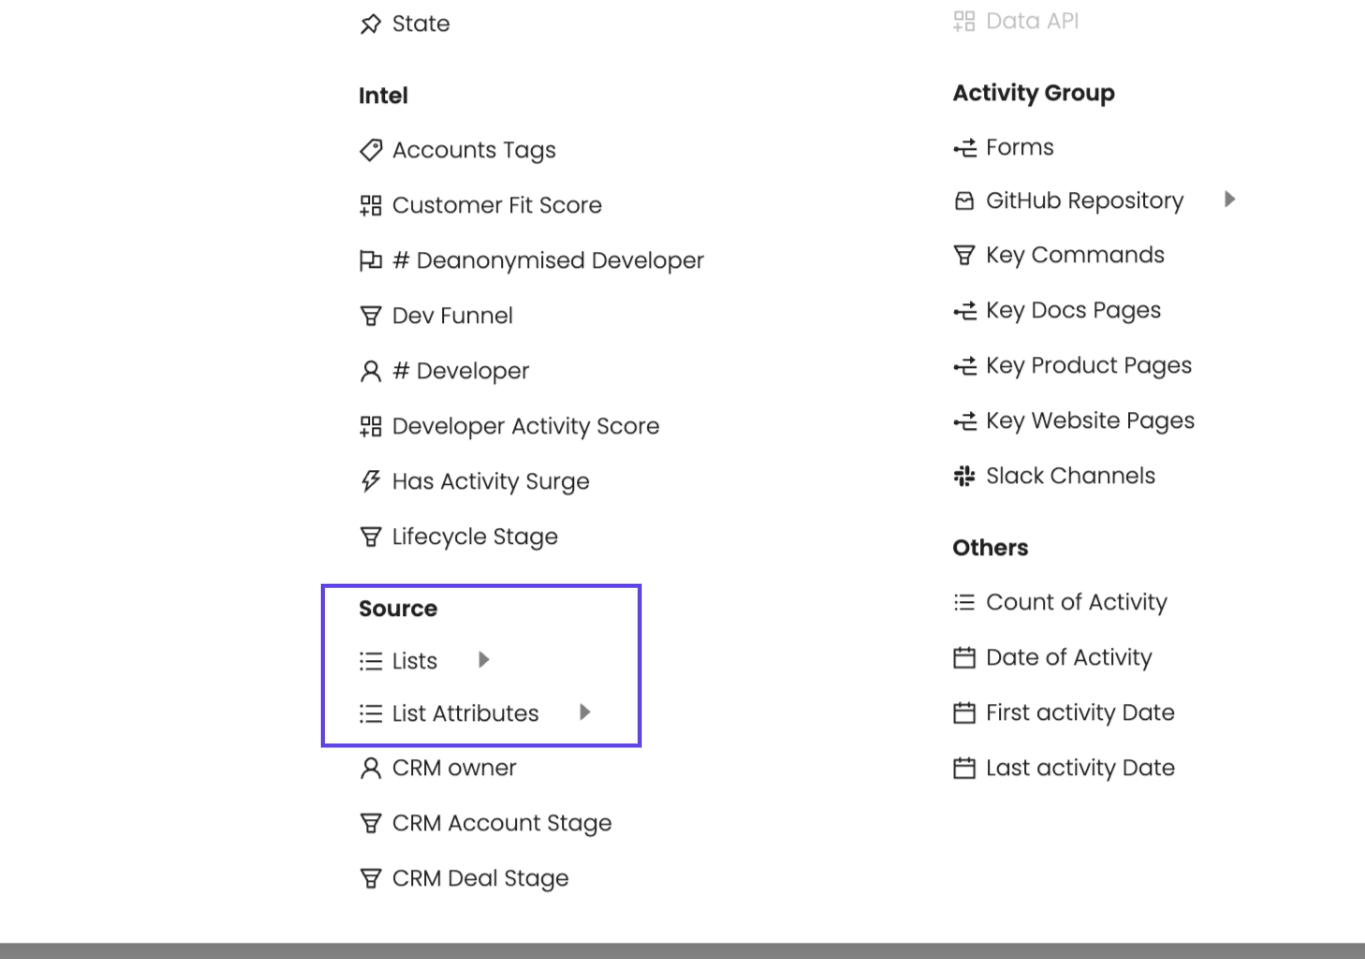
Task: Pick Count of Activity under Others
Action: click(1076, 602)
